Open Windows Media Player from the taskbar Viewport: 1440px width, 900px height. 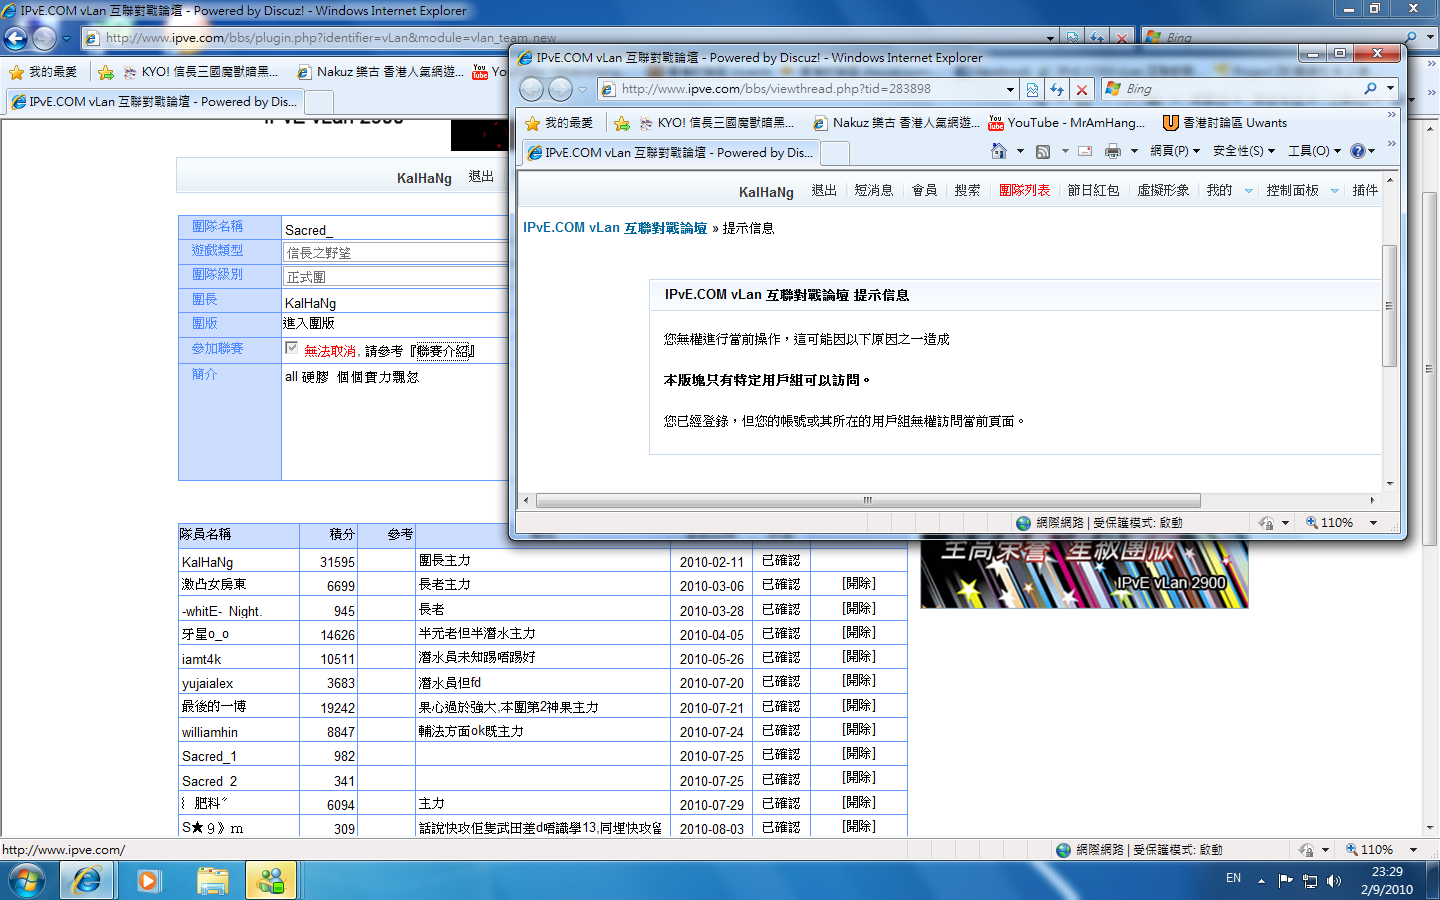(x=149, y=881)
